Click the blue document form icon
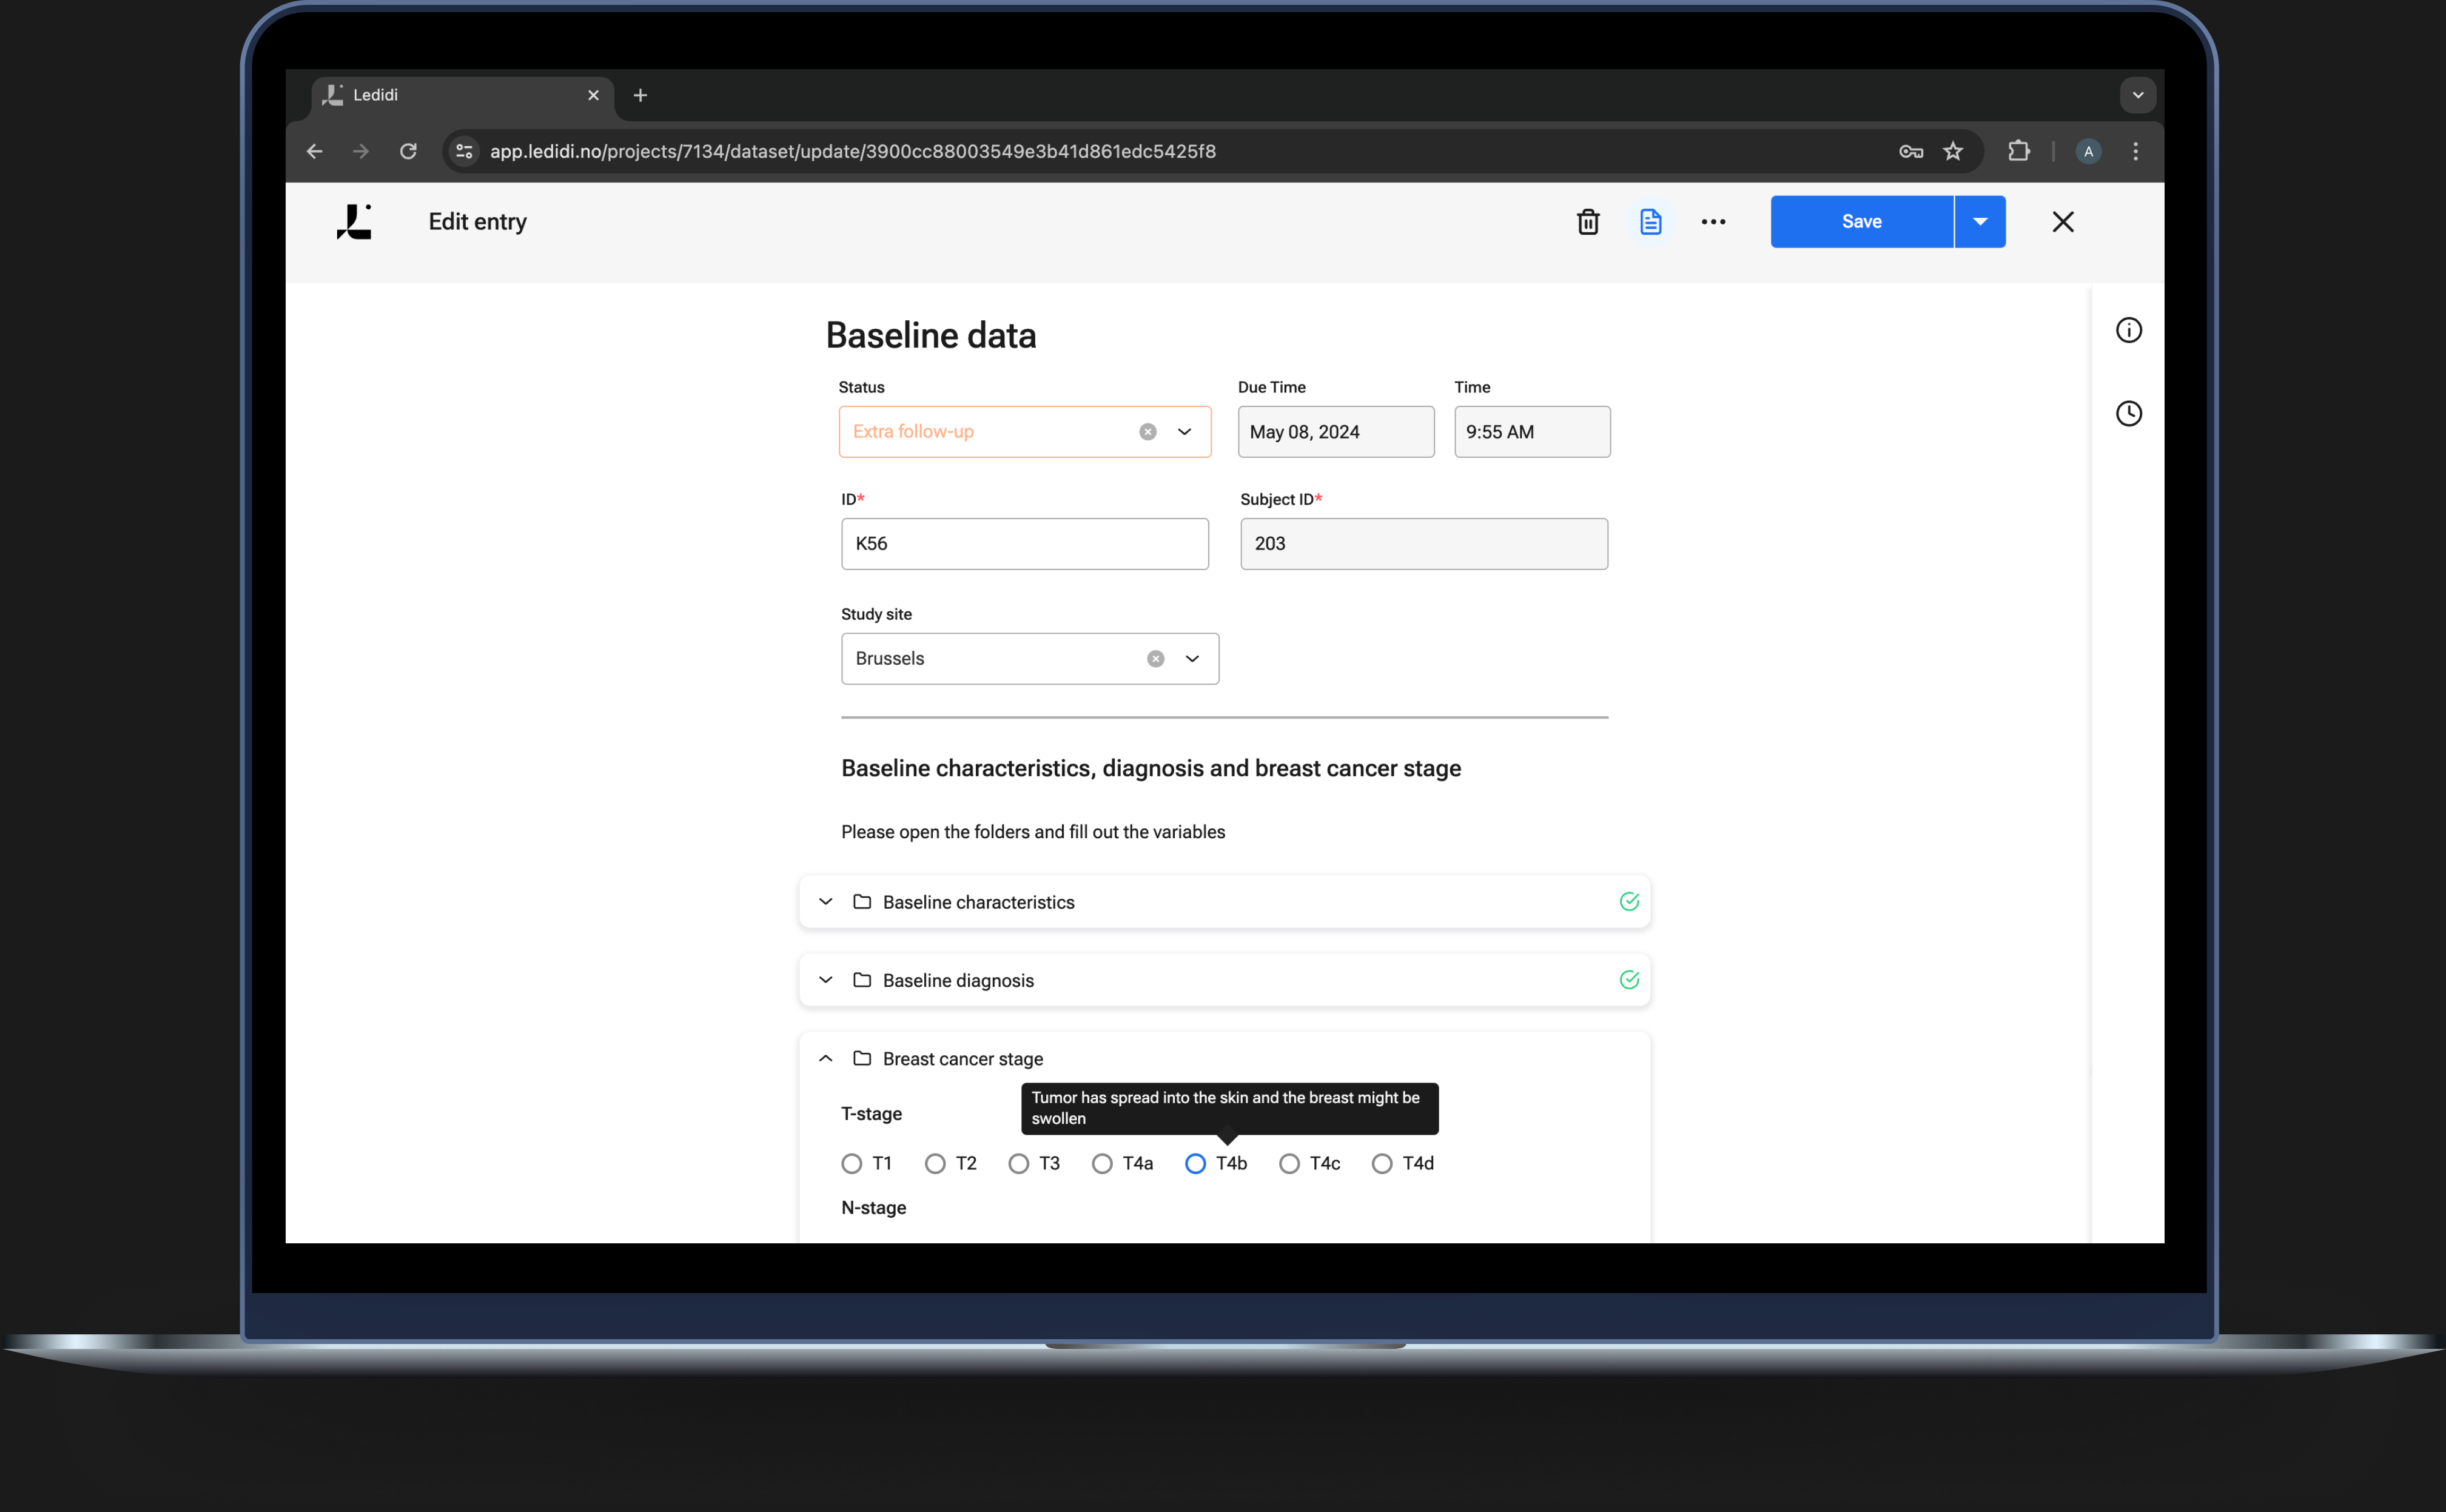The height and width of the screenshot is (1512, 2446). point(1650,222)
